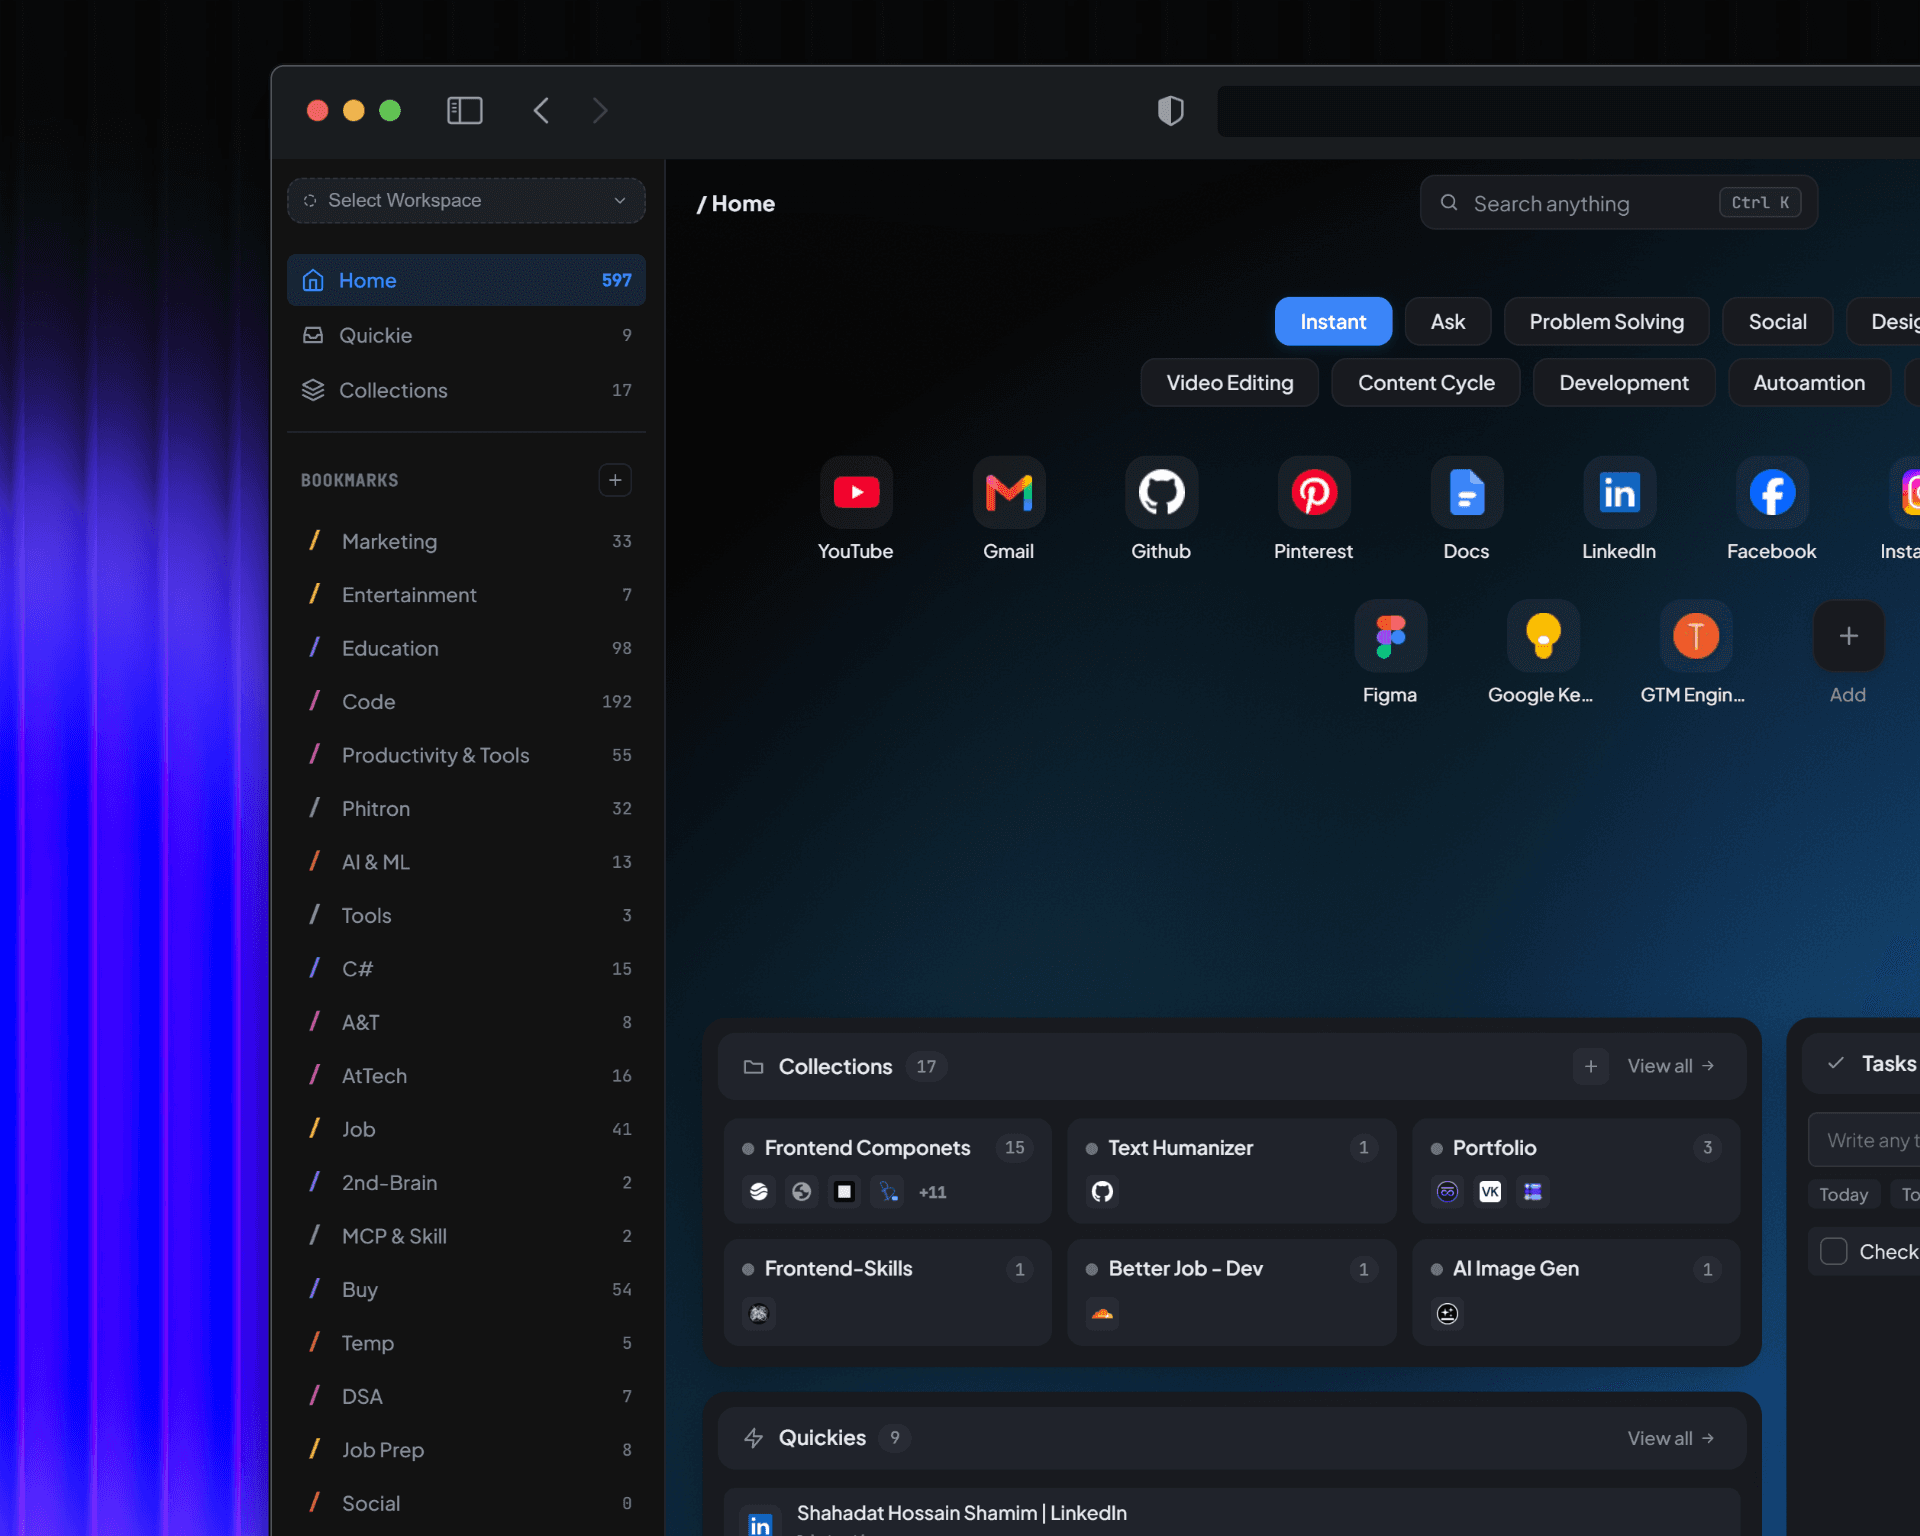This screenshot has width=1920, height=1536.
Task: Open Collections in the sidebar
Action: 466,390
